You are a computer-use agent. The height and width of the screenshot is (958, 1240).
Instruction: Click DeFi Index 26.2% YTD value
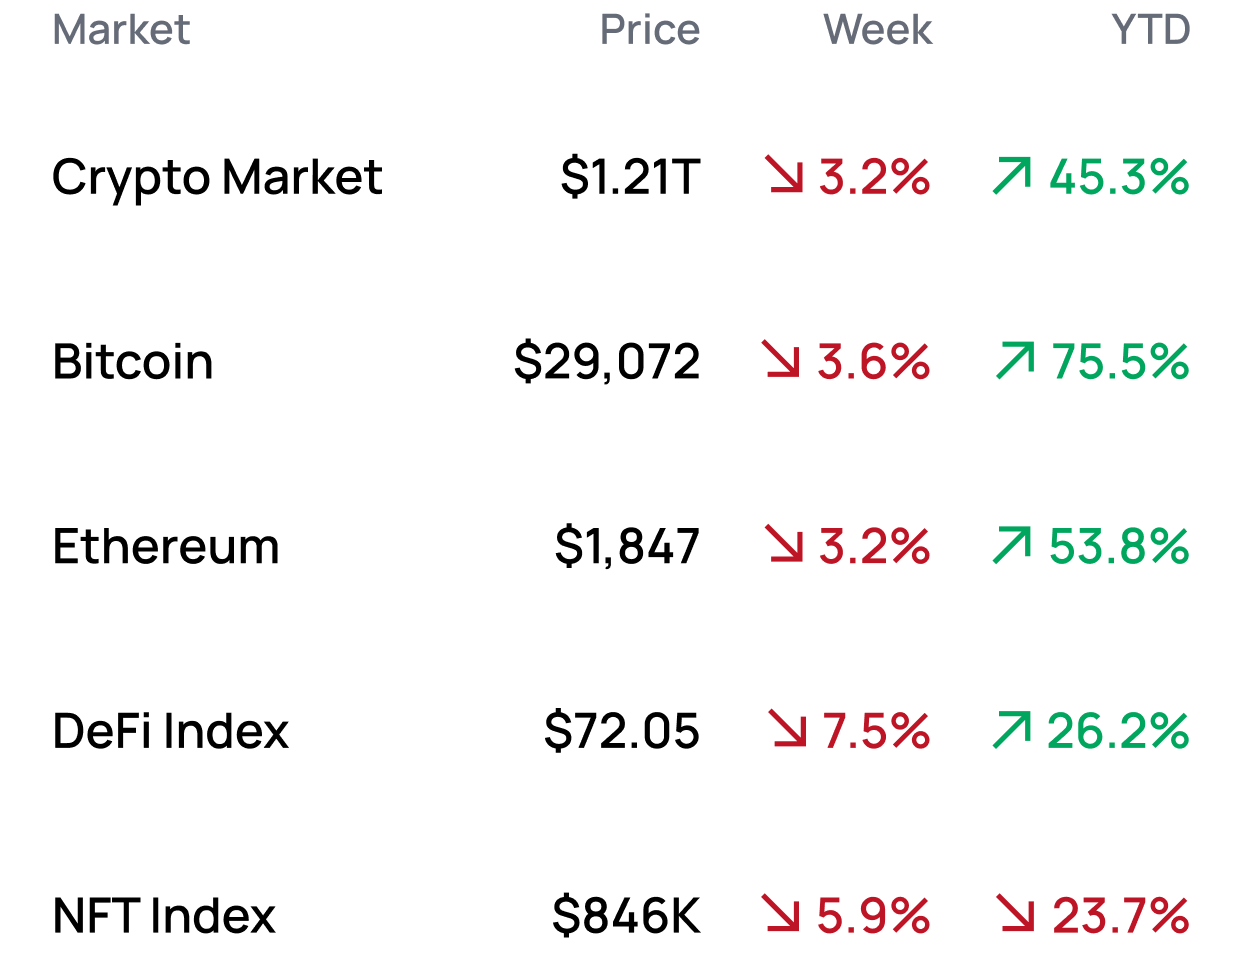click(1118, 731)
